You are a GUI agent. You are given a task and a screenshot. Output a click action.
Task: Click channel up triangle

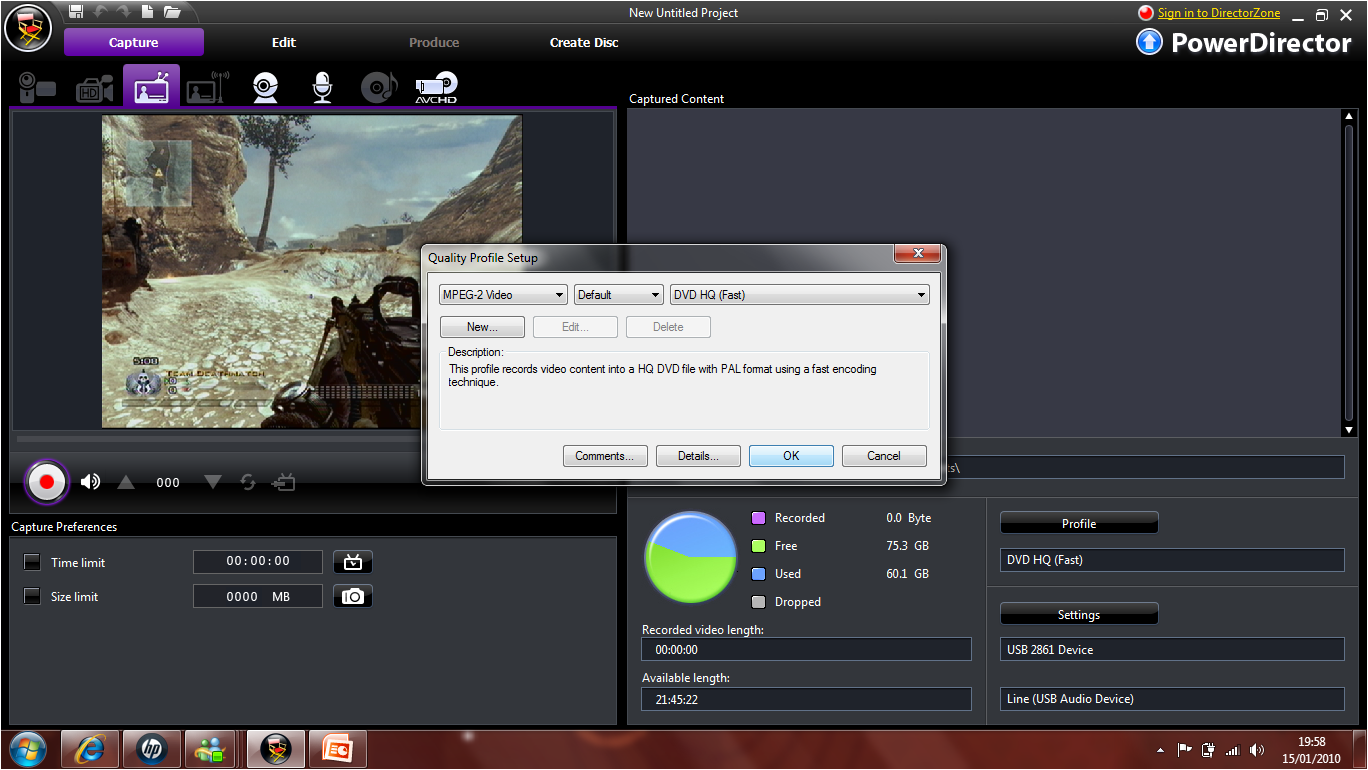click(126, 482)
